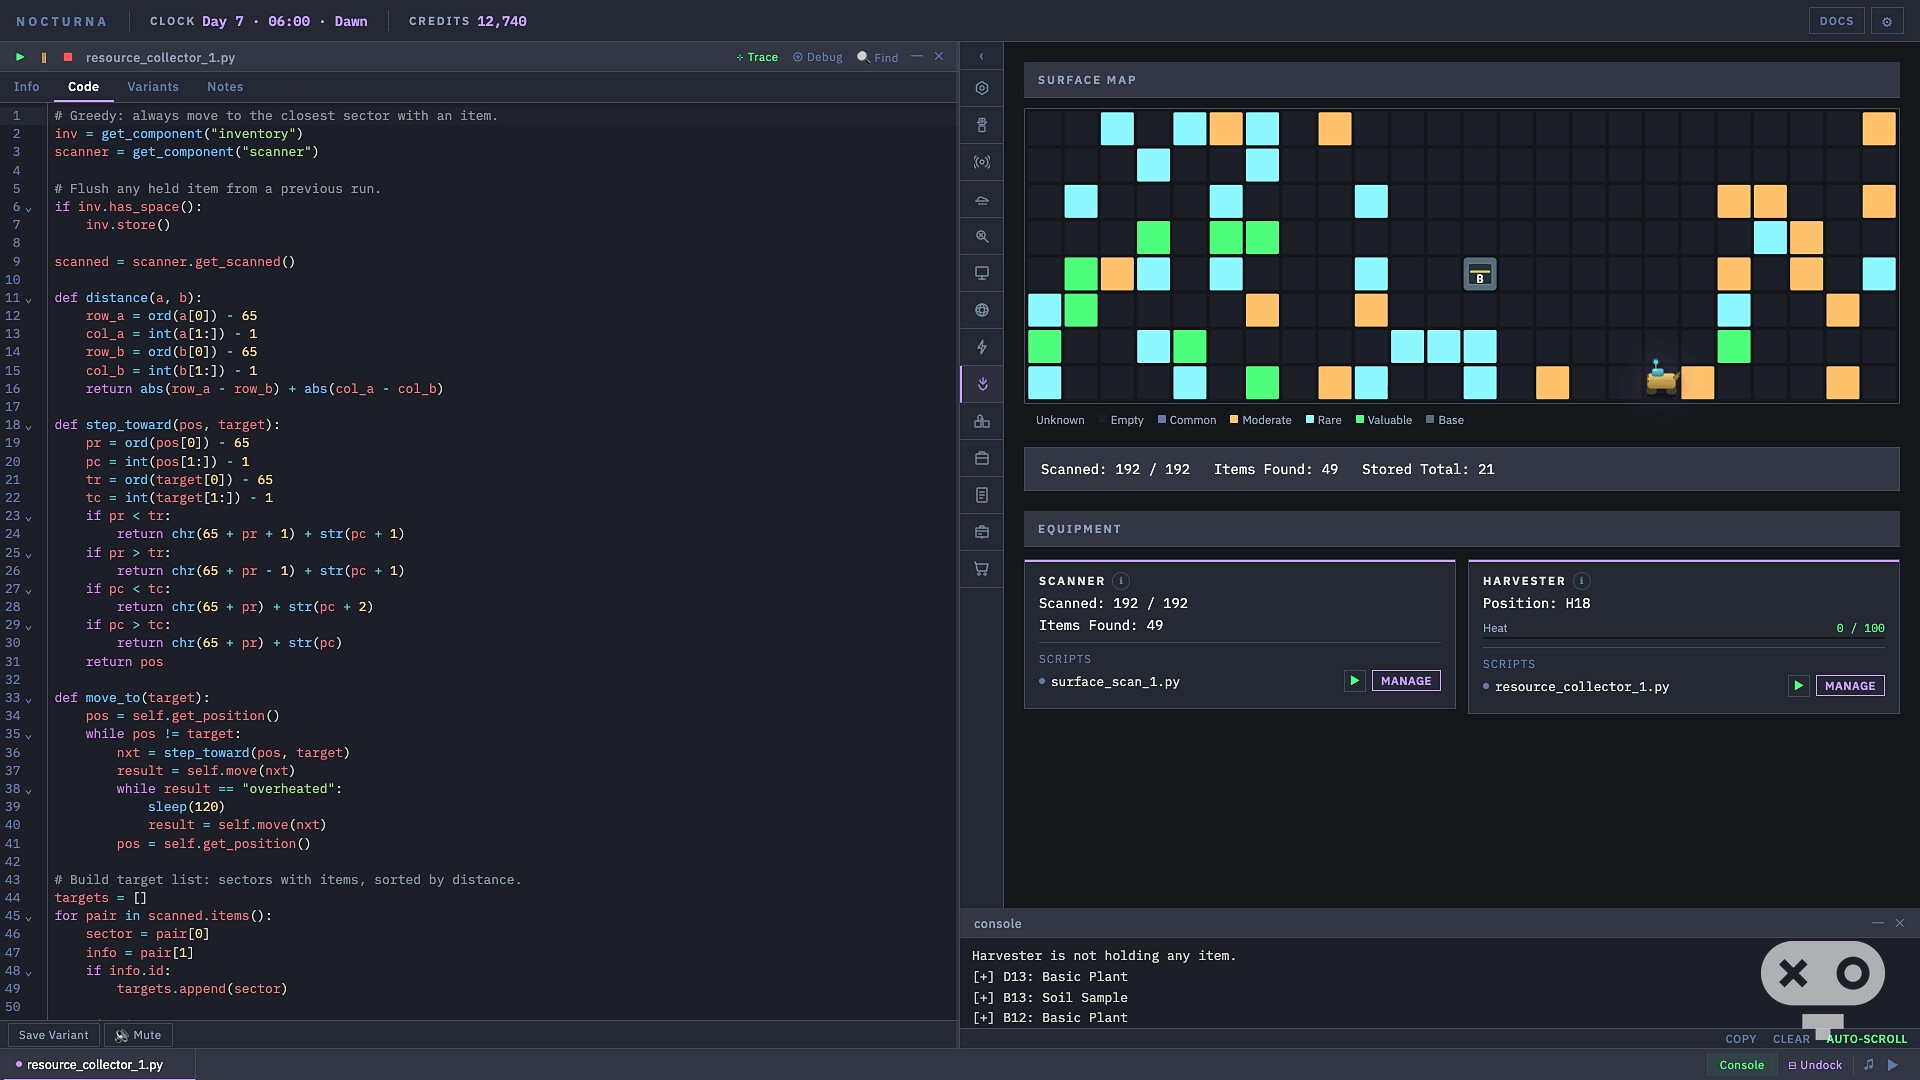Select the monitor screen sidebar icon
The height and width of the screenshot is (1080, 1920).
(x=982, y=273)
